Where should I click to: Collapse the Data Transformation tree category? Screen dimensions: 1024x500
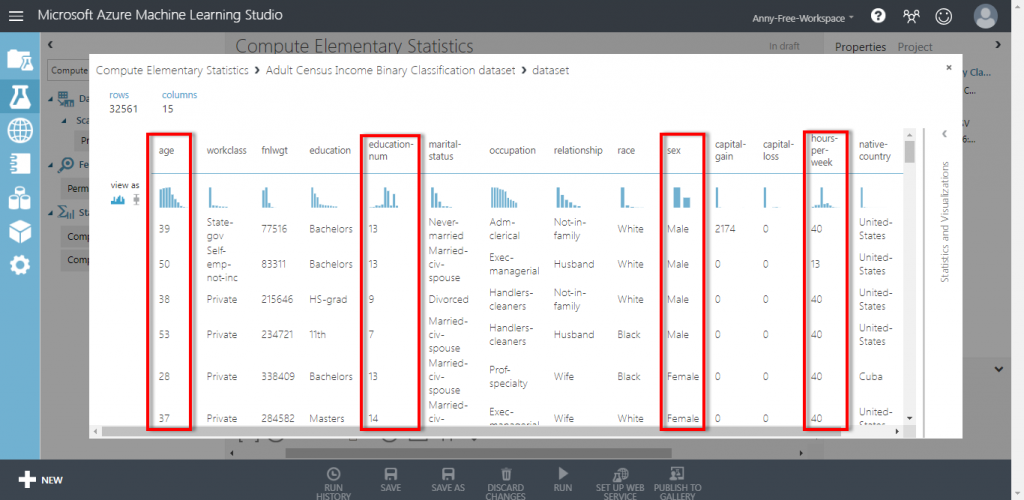point(51,99)
